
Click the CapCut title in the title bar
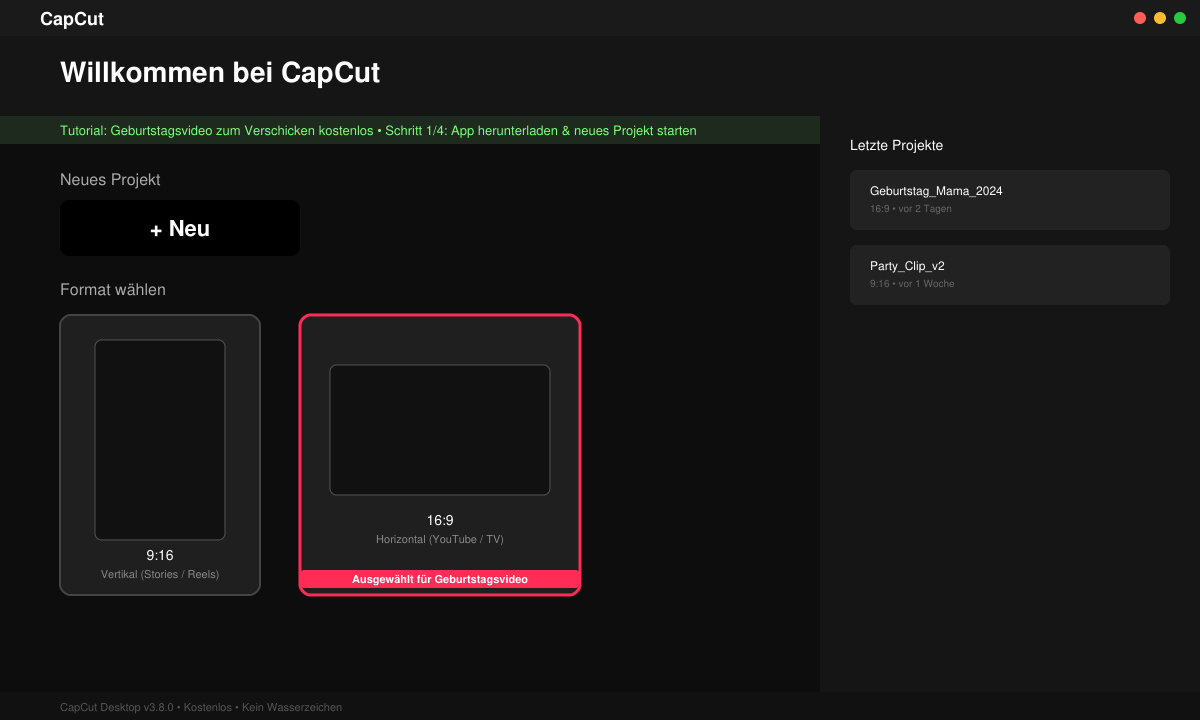point(72,19)
